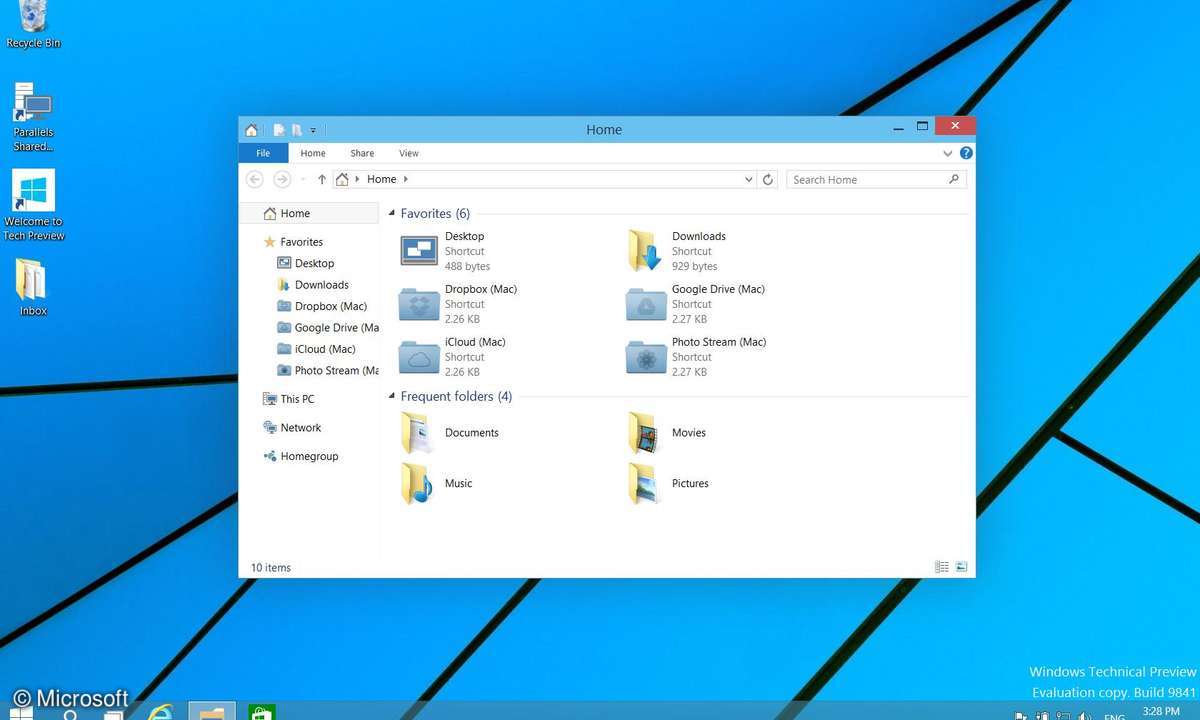Open the File tab
Image resolution: width=1200 pixels, height=720 pixels.
[x=263, y=153]
